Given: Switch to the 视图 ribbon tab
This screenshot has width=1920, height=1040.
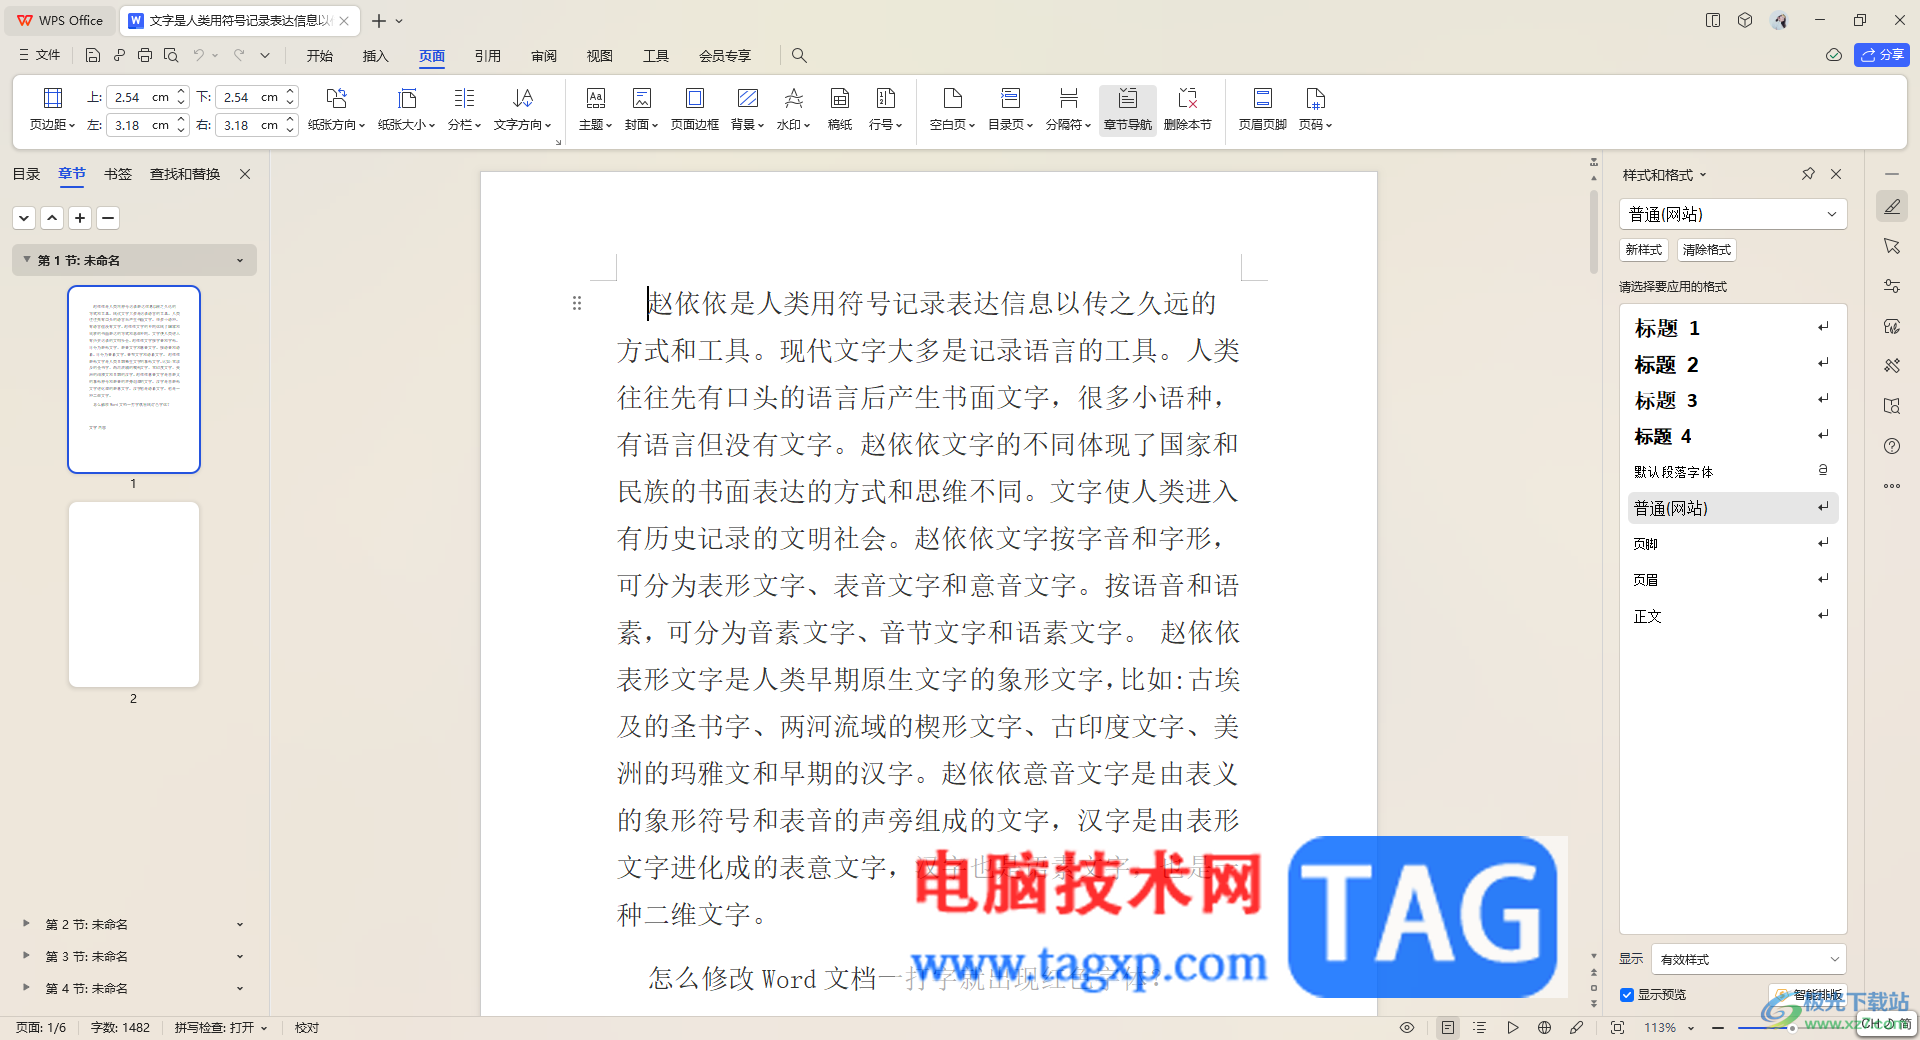Looking at the screenshot, I should [x=600, y=56].
